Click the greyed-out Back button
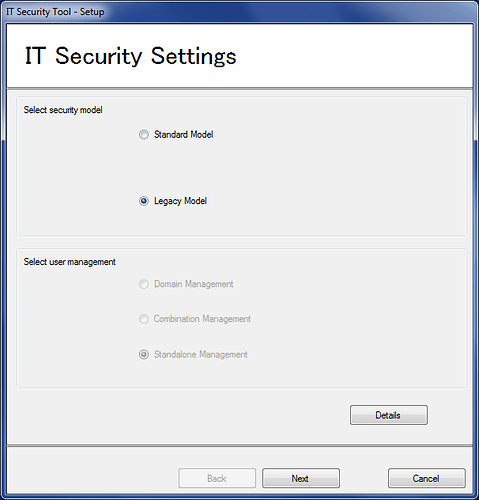 (x=217, y=478)
